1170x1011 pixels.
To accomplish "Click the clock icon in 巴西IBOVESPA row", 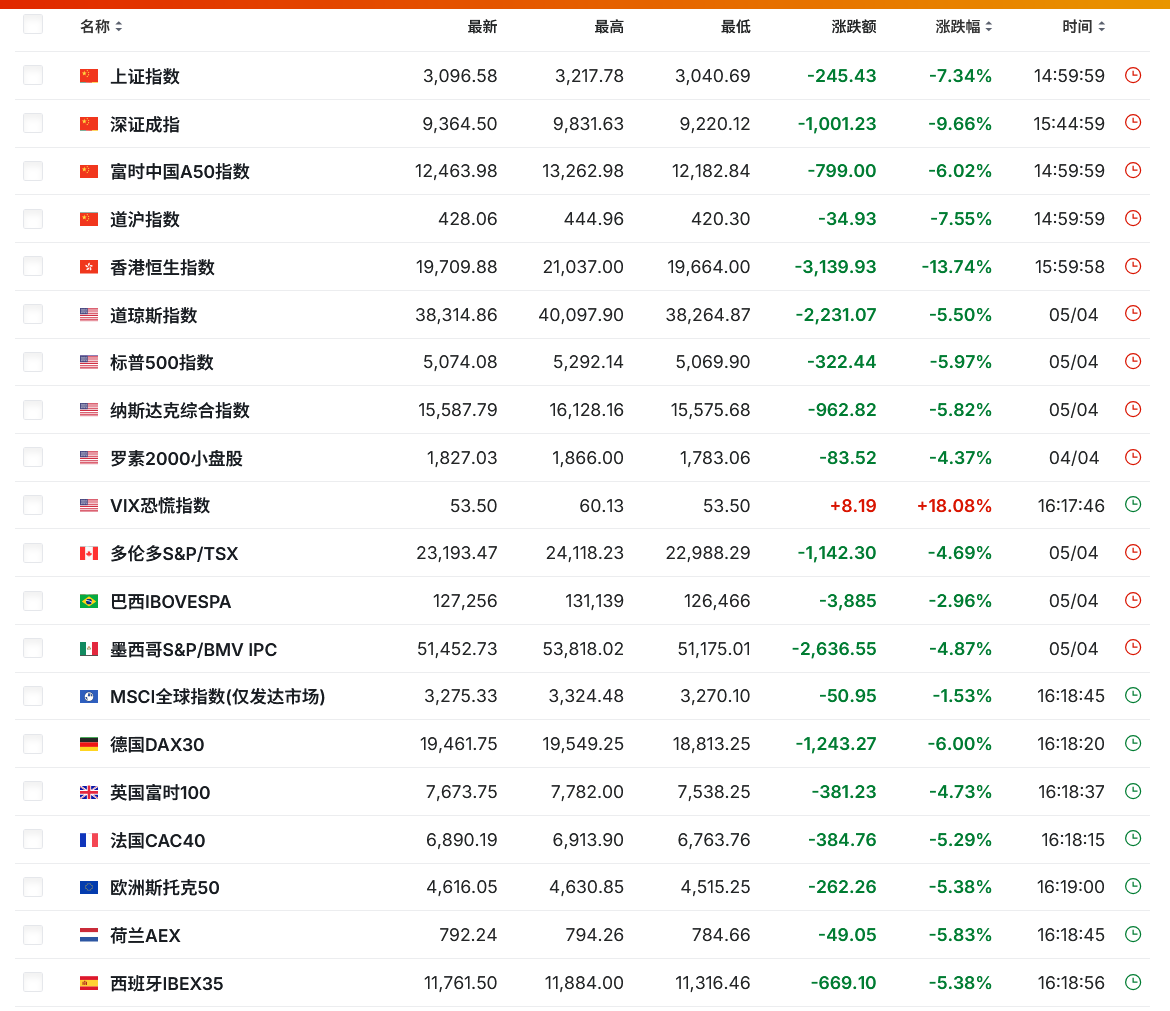I will [x=1133, y=600].
